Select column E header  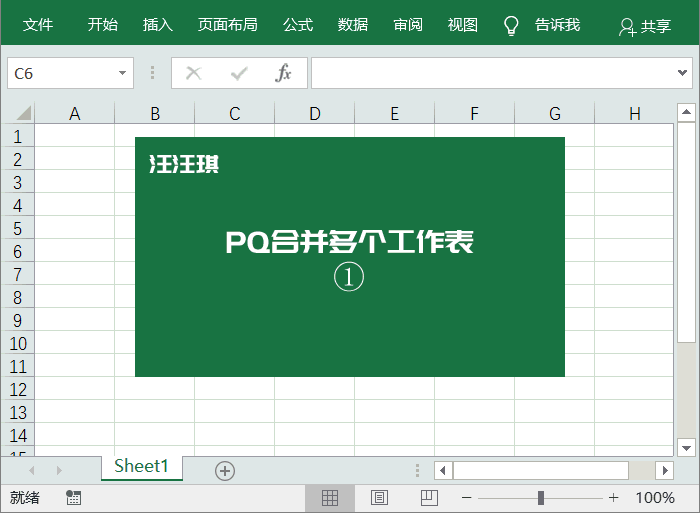coord(395,113)
